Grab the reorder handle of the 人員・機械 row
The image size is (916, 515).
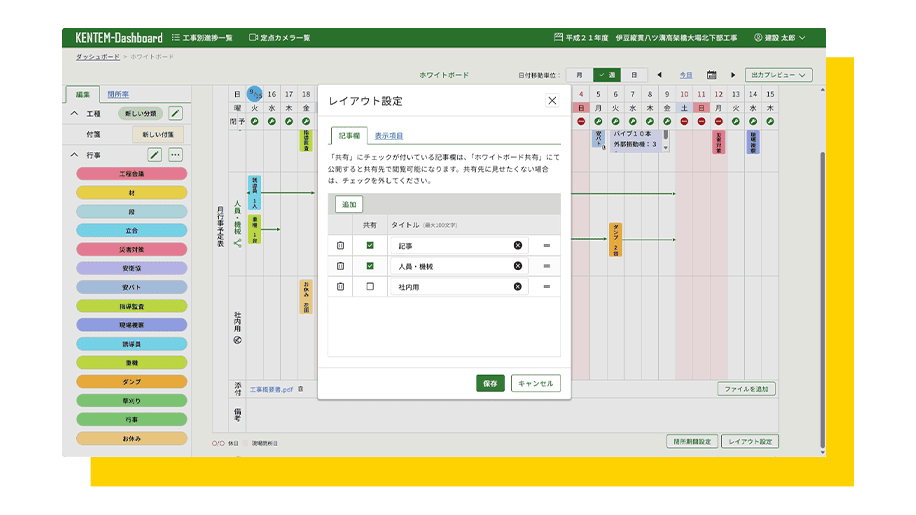547,266
